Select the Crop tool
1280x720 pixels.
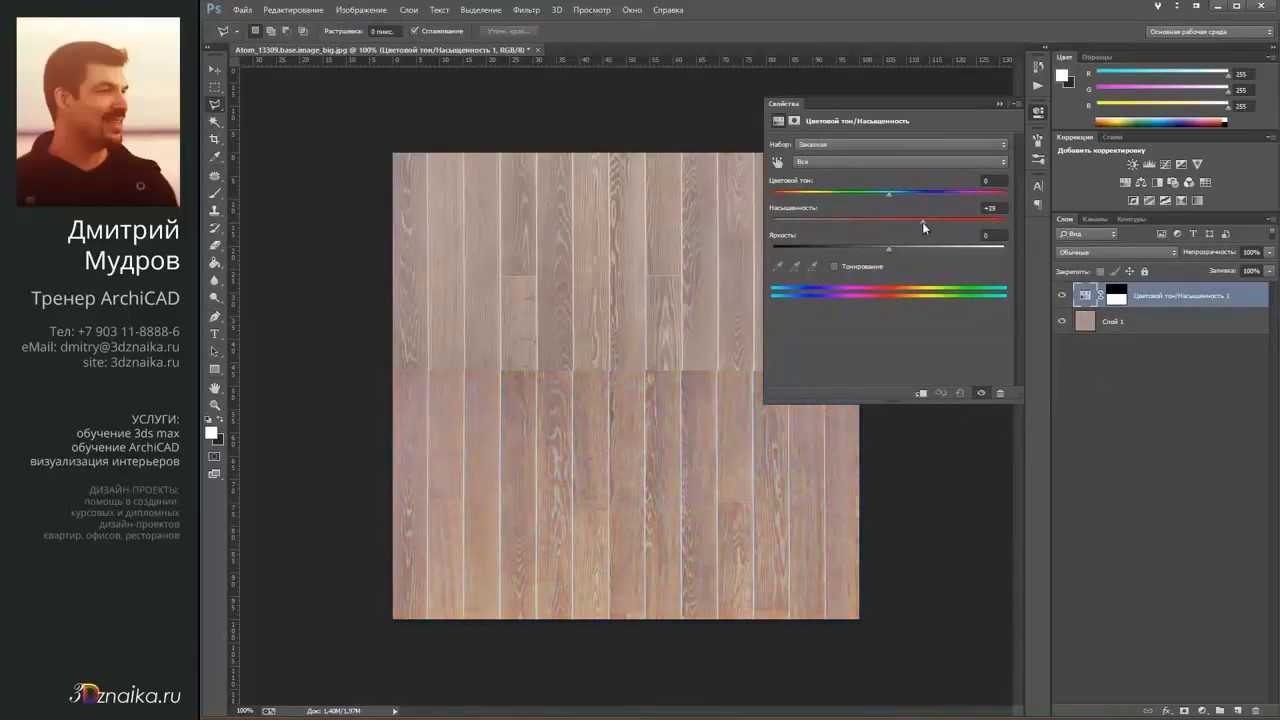point(215,139)
